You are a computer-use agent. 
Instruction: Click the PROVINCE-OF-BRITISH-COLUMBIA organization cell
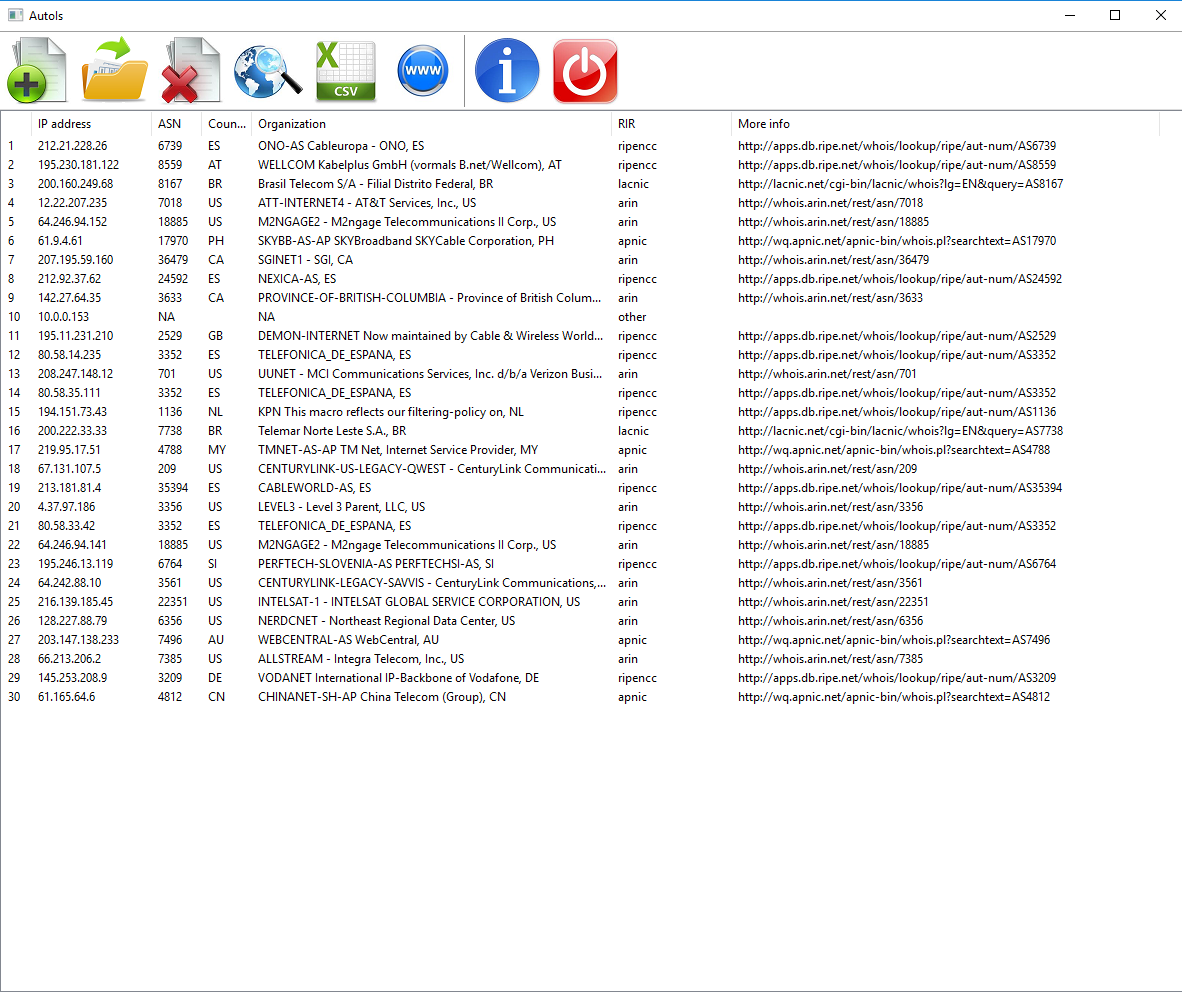[x=430, y=298]
